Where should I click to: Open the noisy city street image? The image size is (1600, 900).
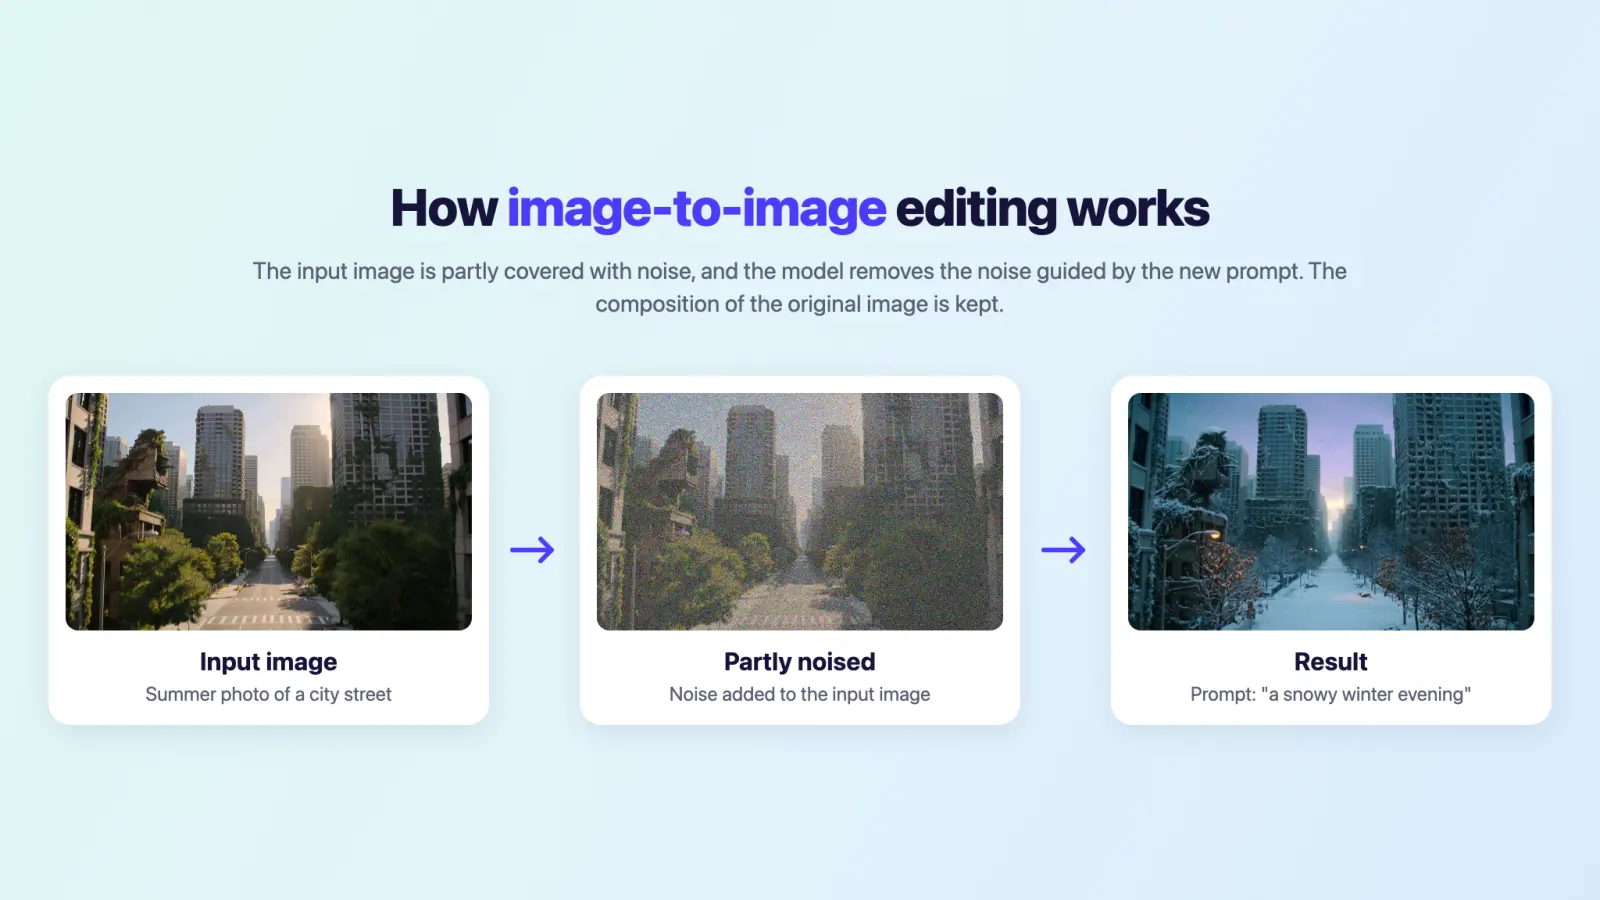[800, 511]
